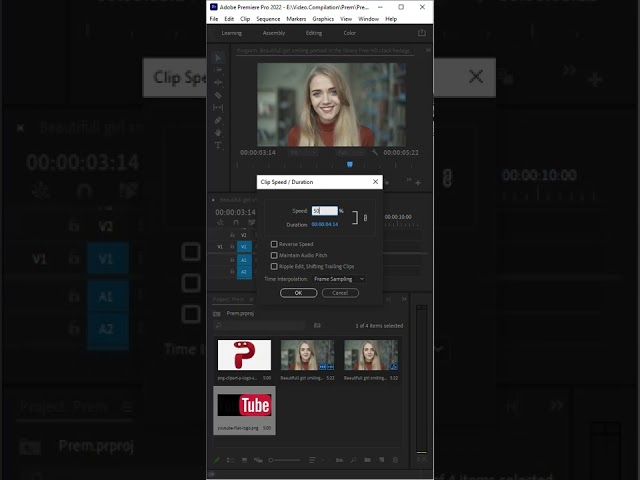Select the Slip tool
640x480 pixels.
pos(218,107)
